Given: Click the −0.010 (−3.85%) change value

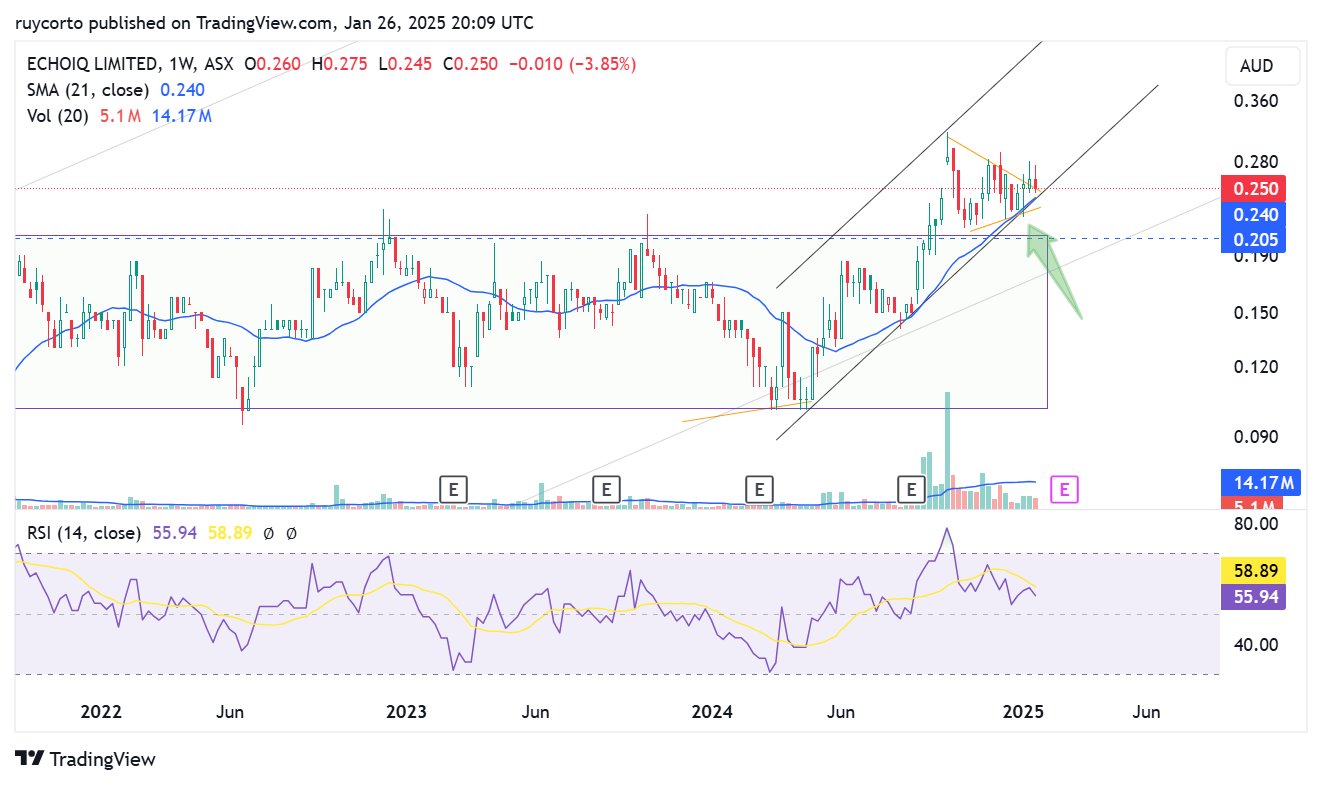Looking at the screenshot, I should click(x=572, y=64).
